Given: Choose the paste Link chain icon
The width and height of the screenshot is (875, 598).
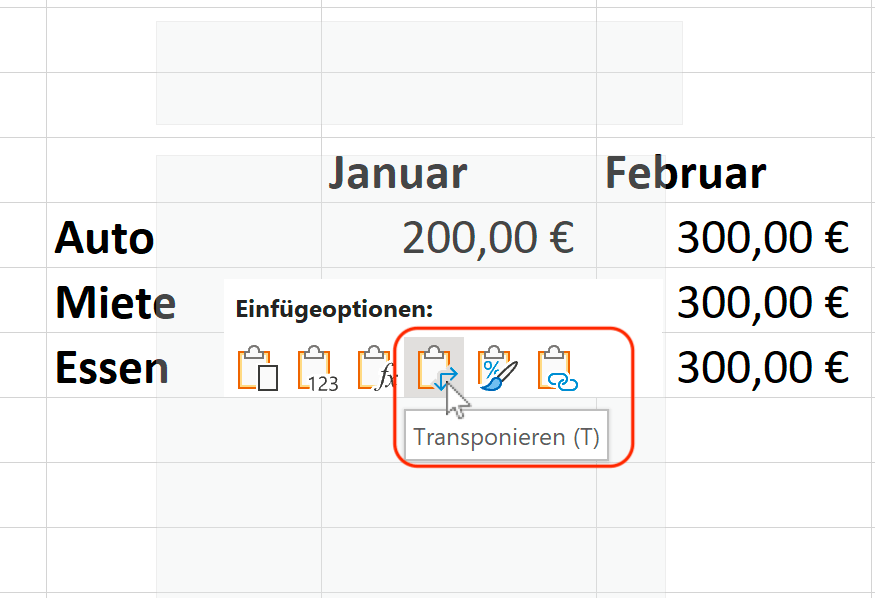Looking at the screenshot, I should (x=557, y=368).
